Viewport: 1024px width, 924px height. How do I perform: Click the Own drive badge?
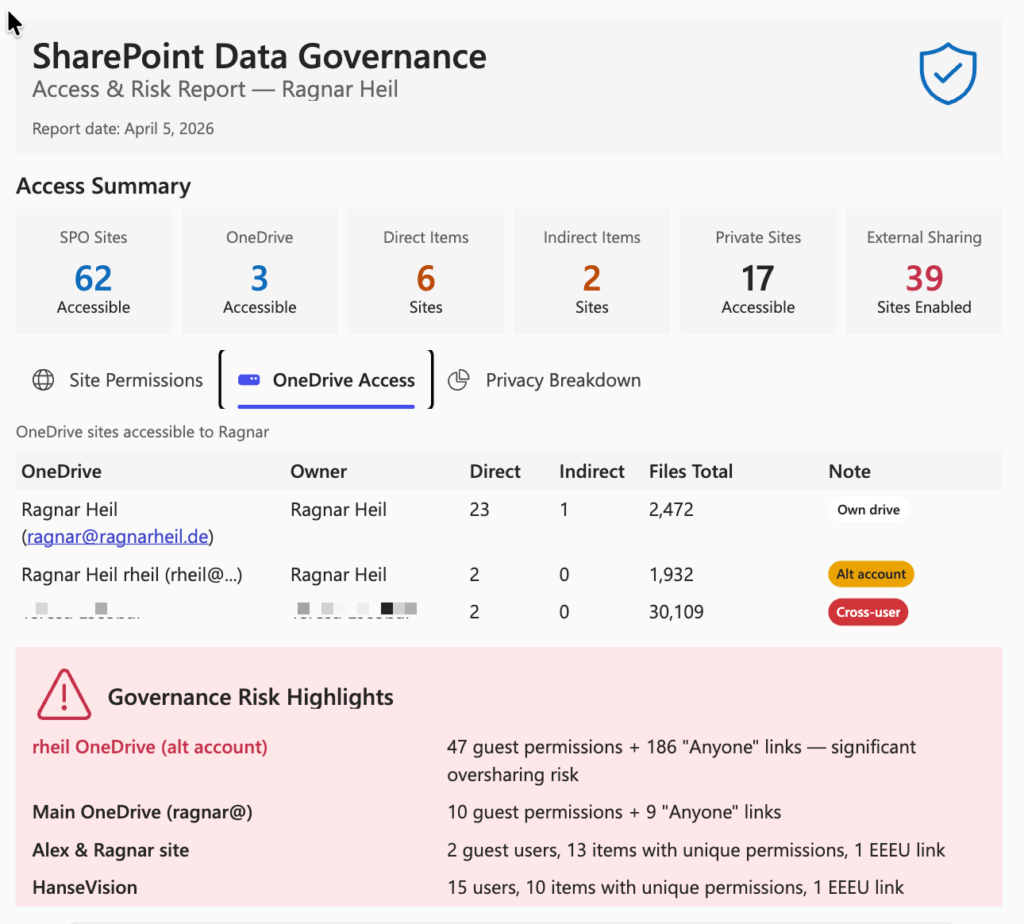point(868,510)
